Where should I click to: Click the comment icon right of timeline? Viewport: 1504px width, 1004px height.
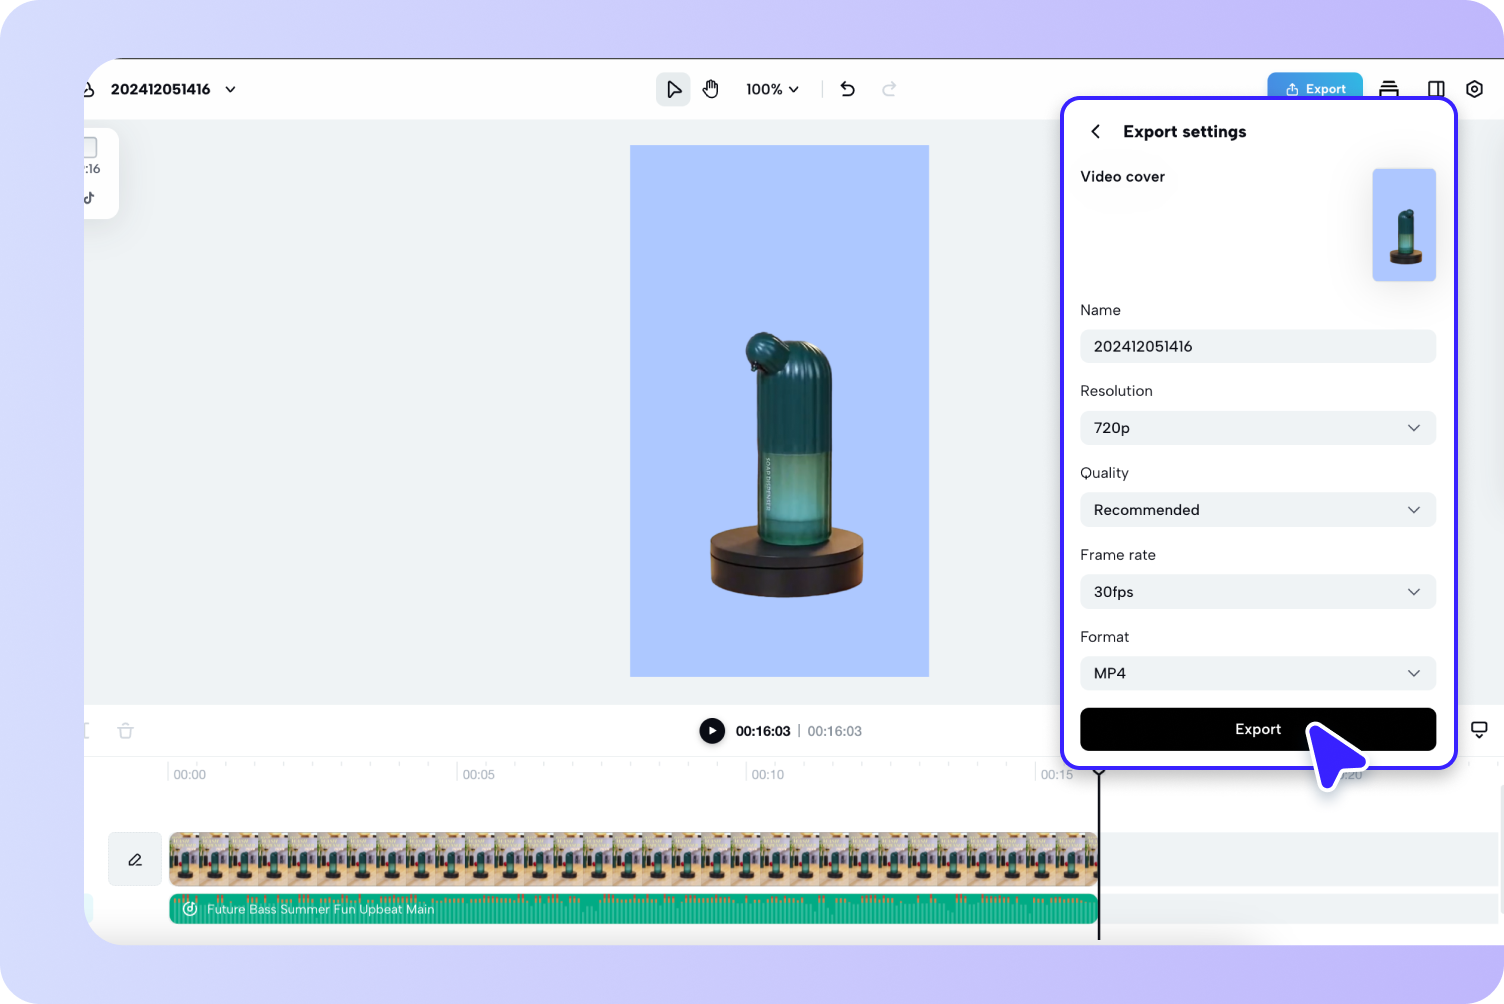pyautogui.click(x=1479, y=730)
